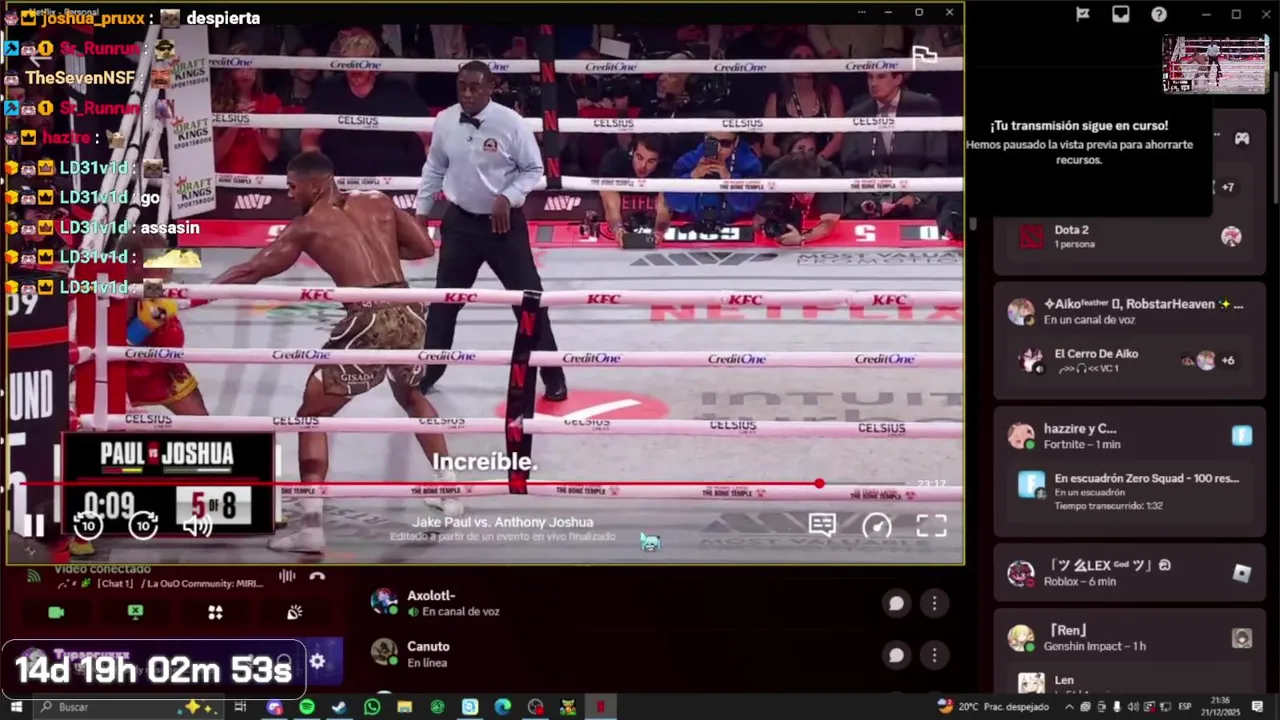Select Axolotl- in the friends list
Viewport: 1280px width, 720px height.
click(x=660, y=603)
